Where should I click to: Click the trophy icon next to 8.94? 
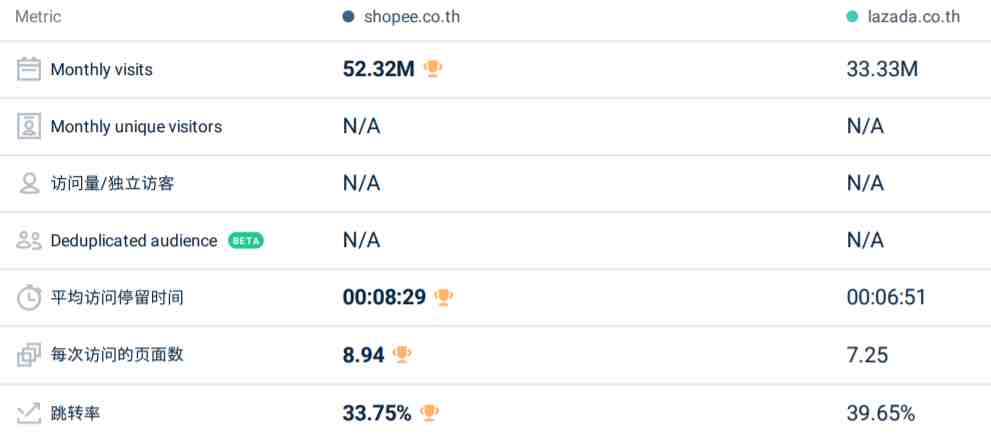(x=402, y=354)
